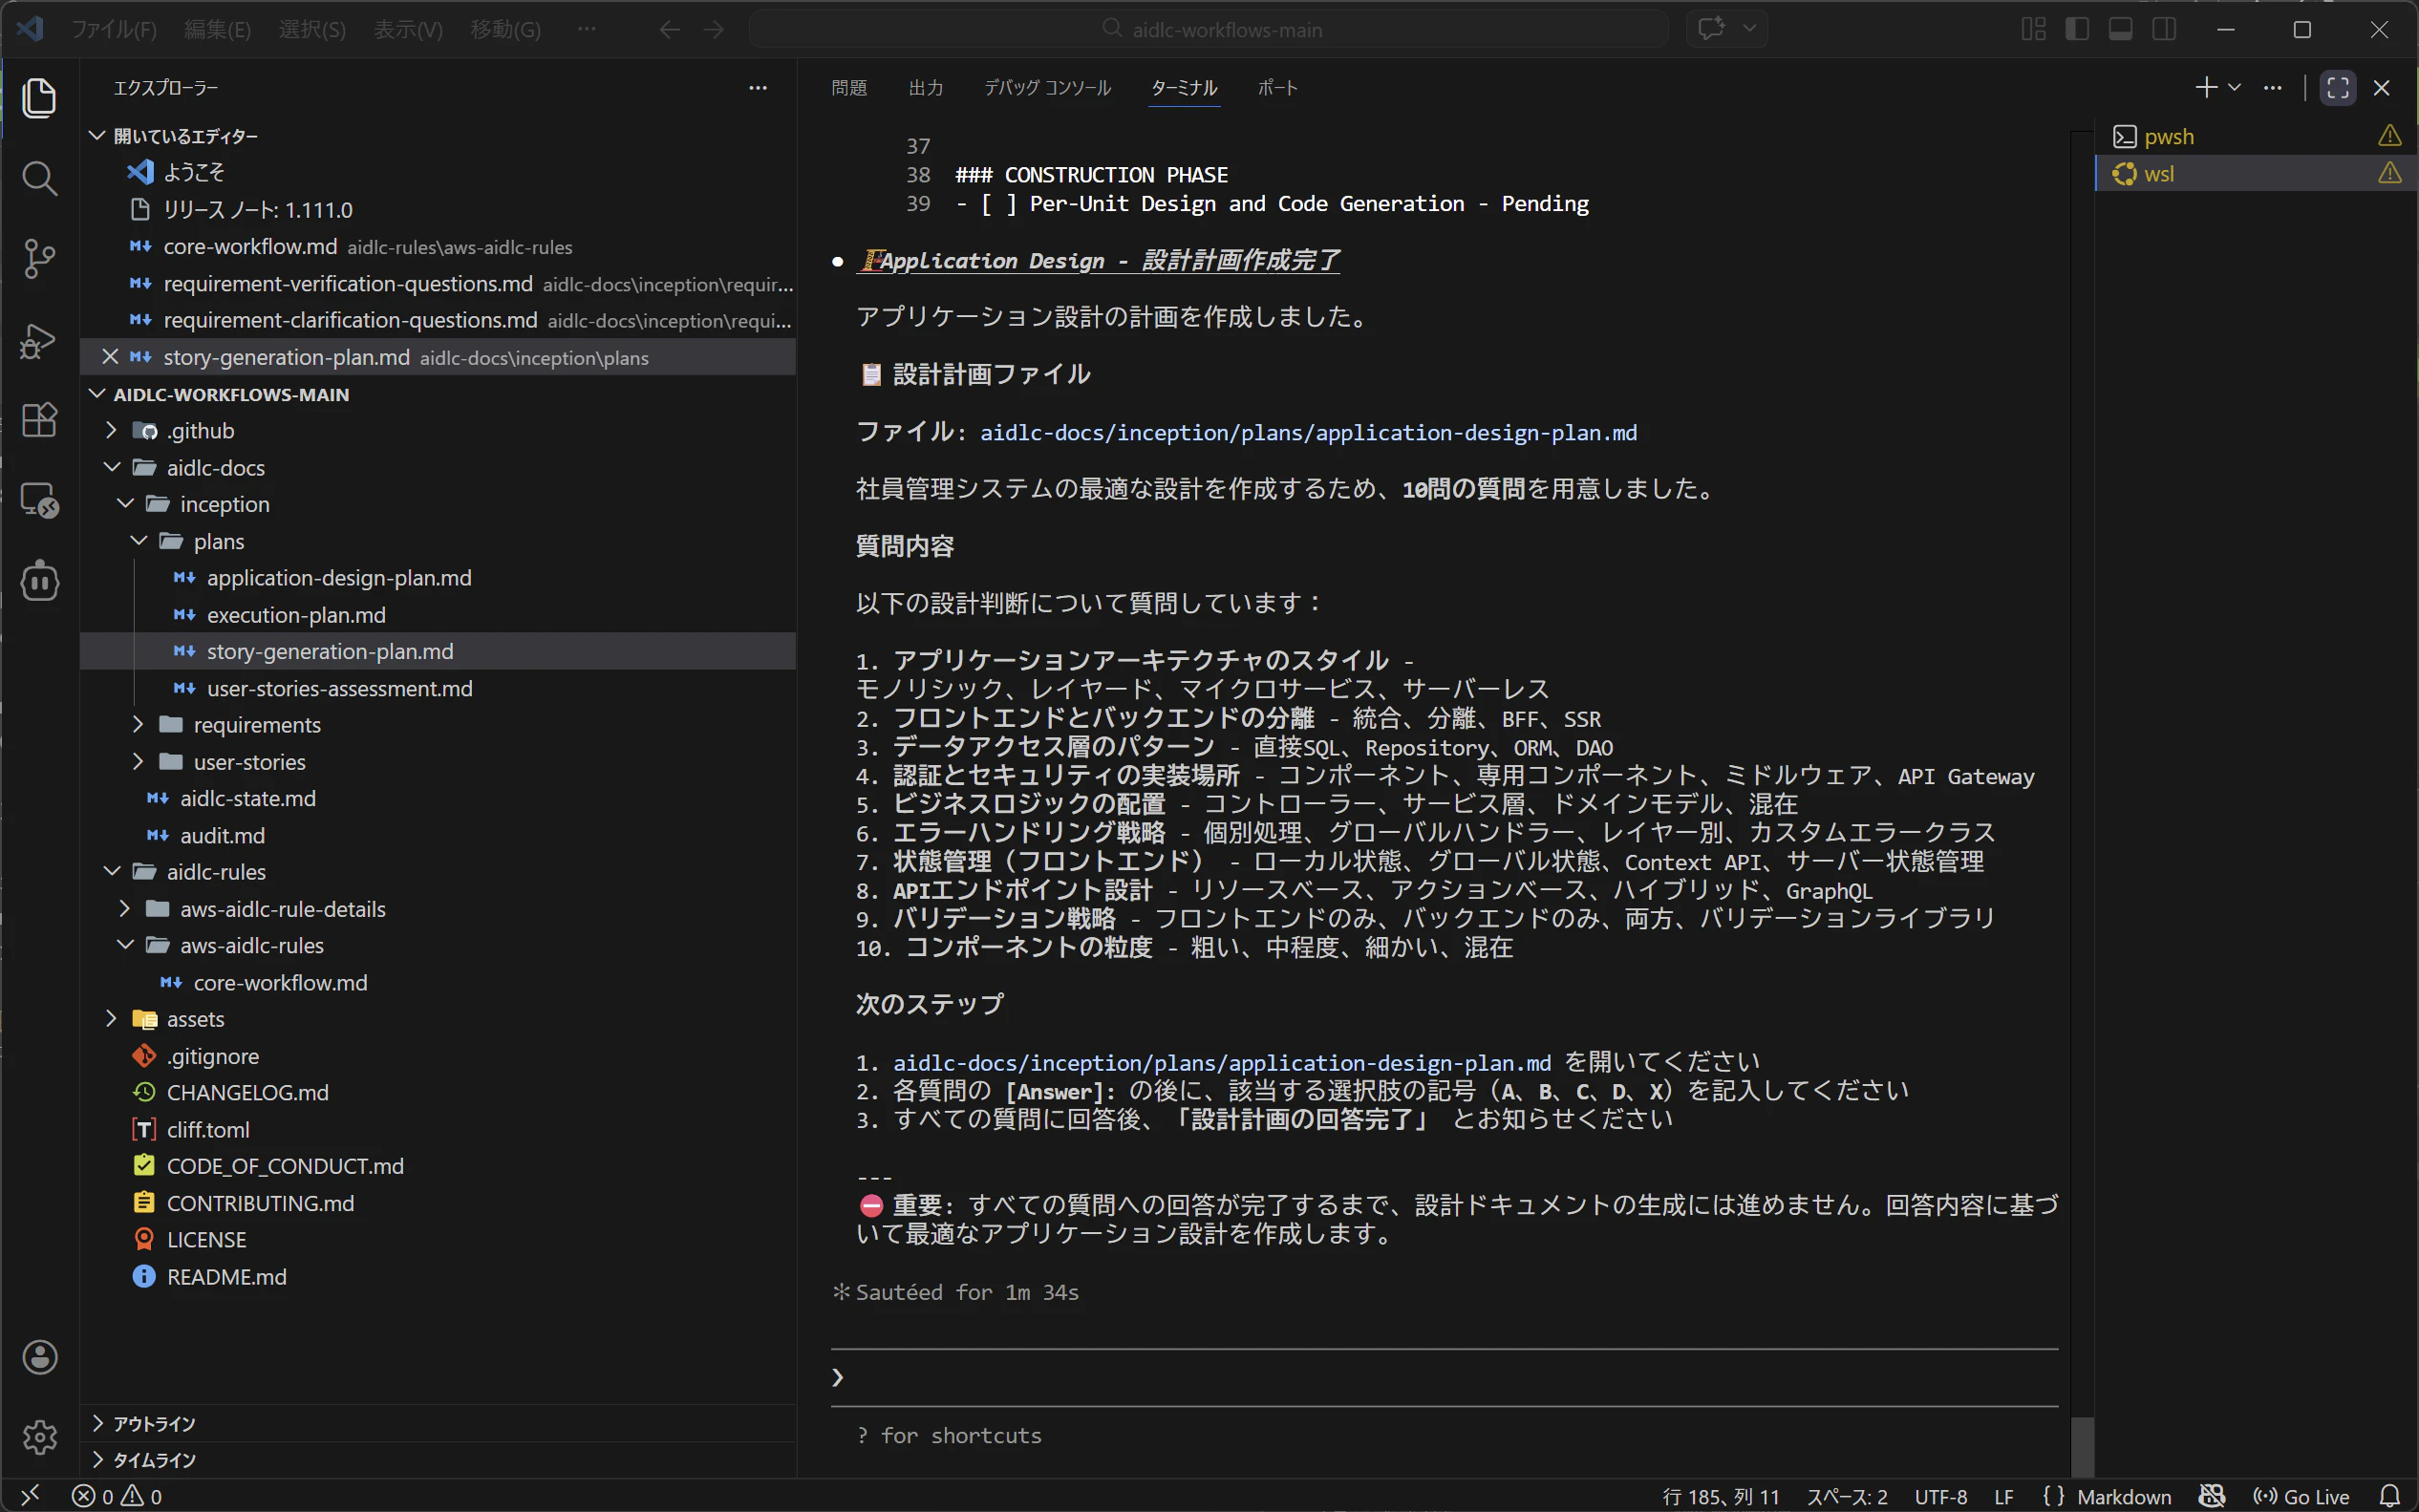Viewport: 2419px width, 1512px height.
Task: Switch to the 問題 panel tab
Action: pos(849,88)
